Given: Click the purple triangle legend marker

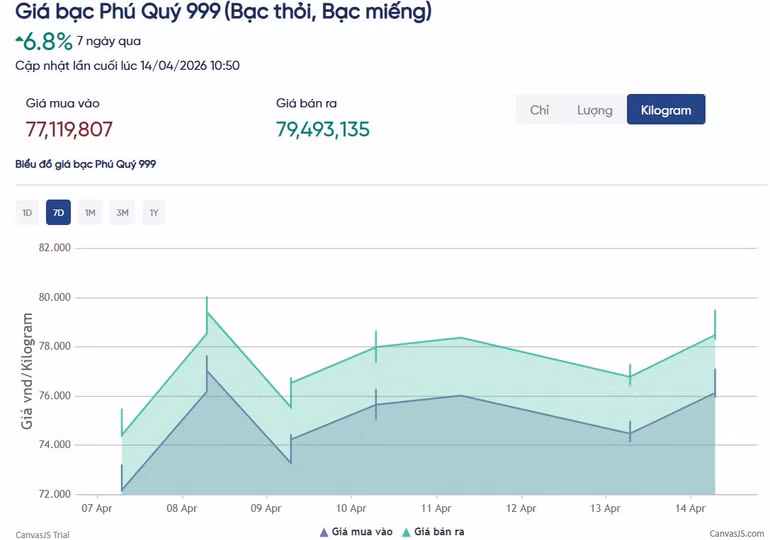Looking at the screenshot, I should pyautogui.click(x=324, y=533).
